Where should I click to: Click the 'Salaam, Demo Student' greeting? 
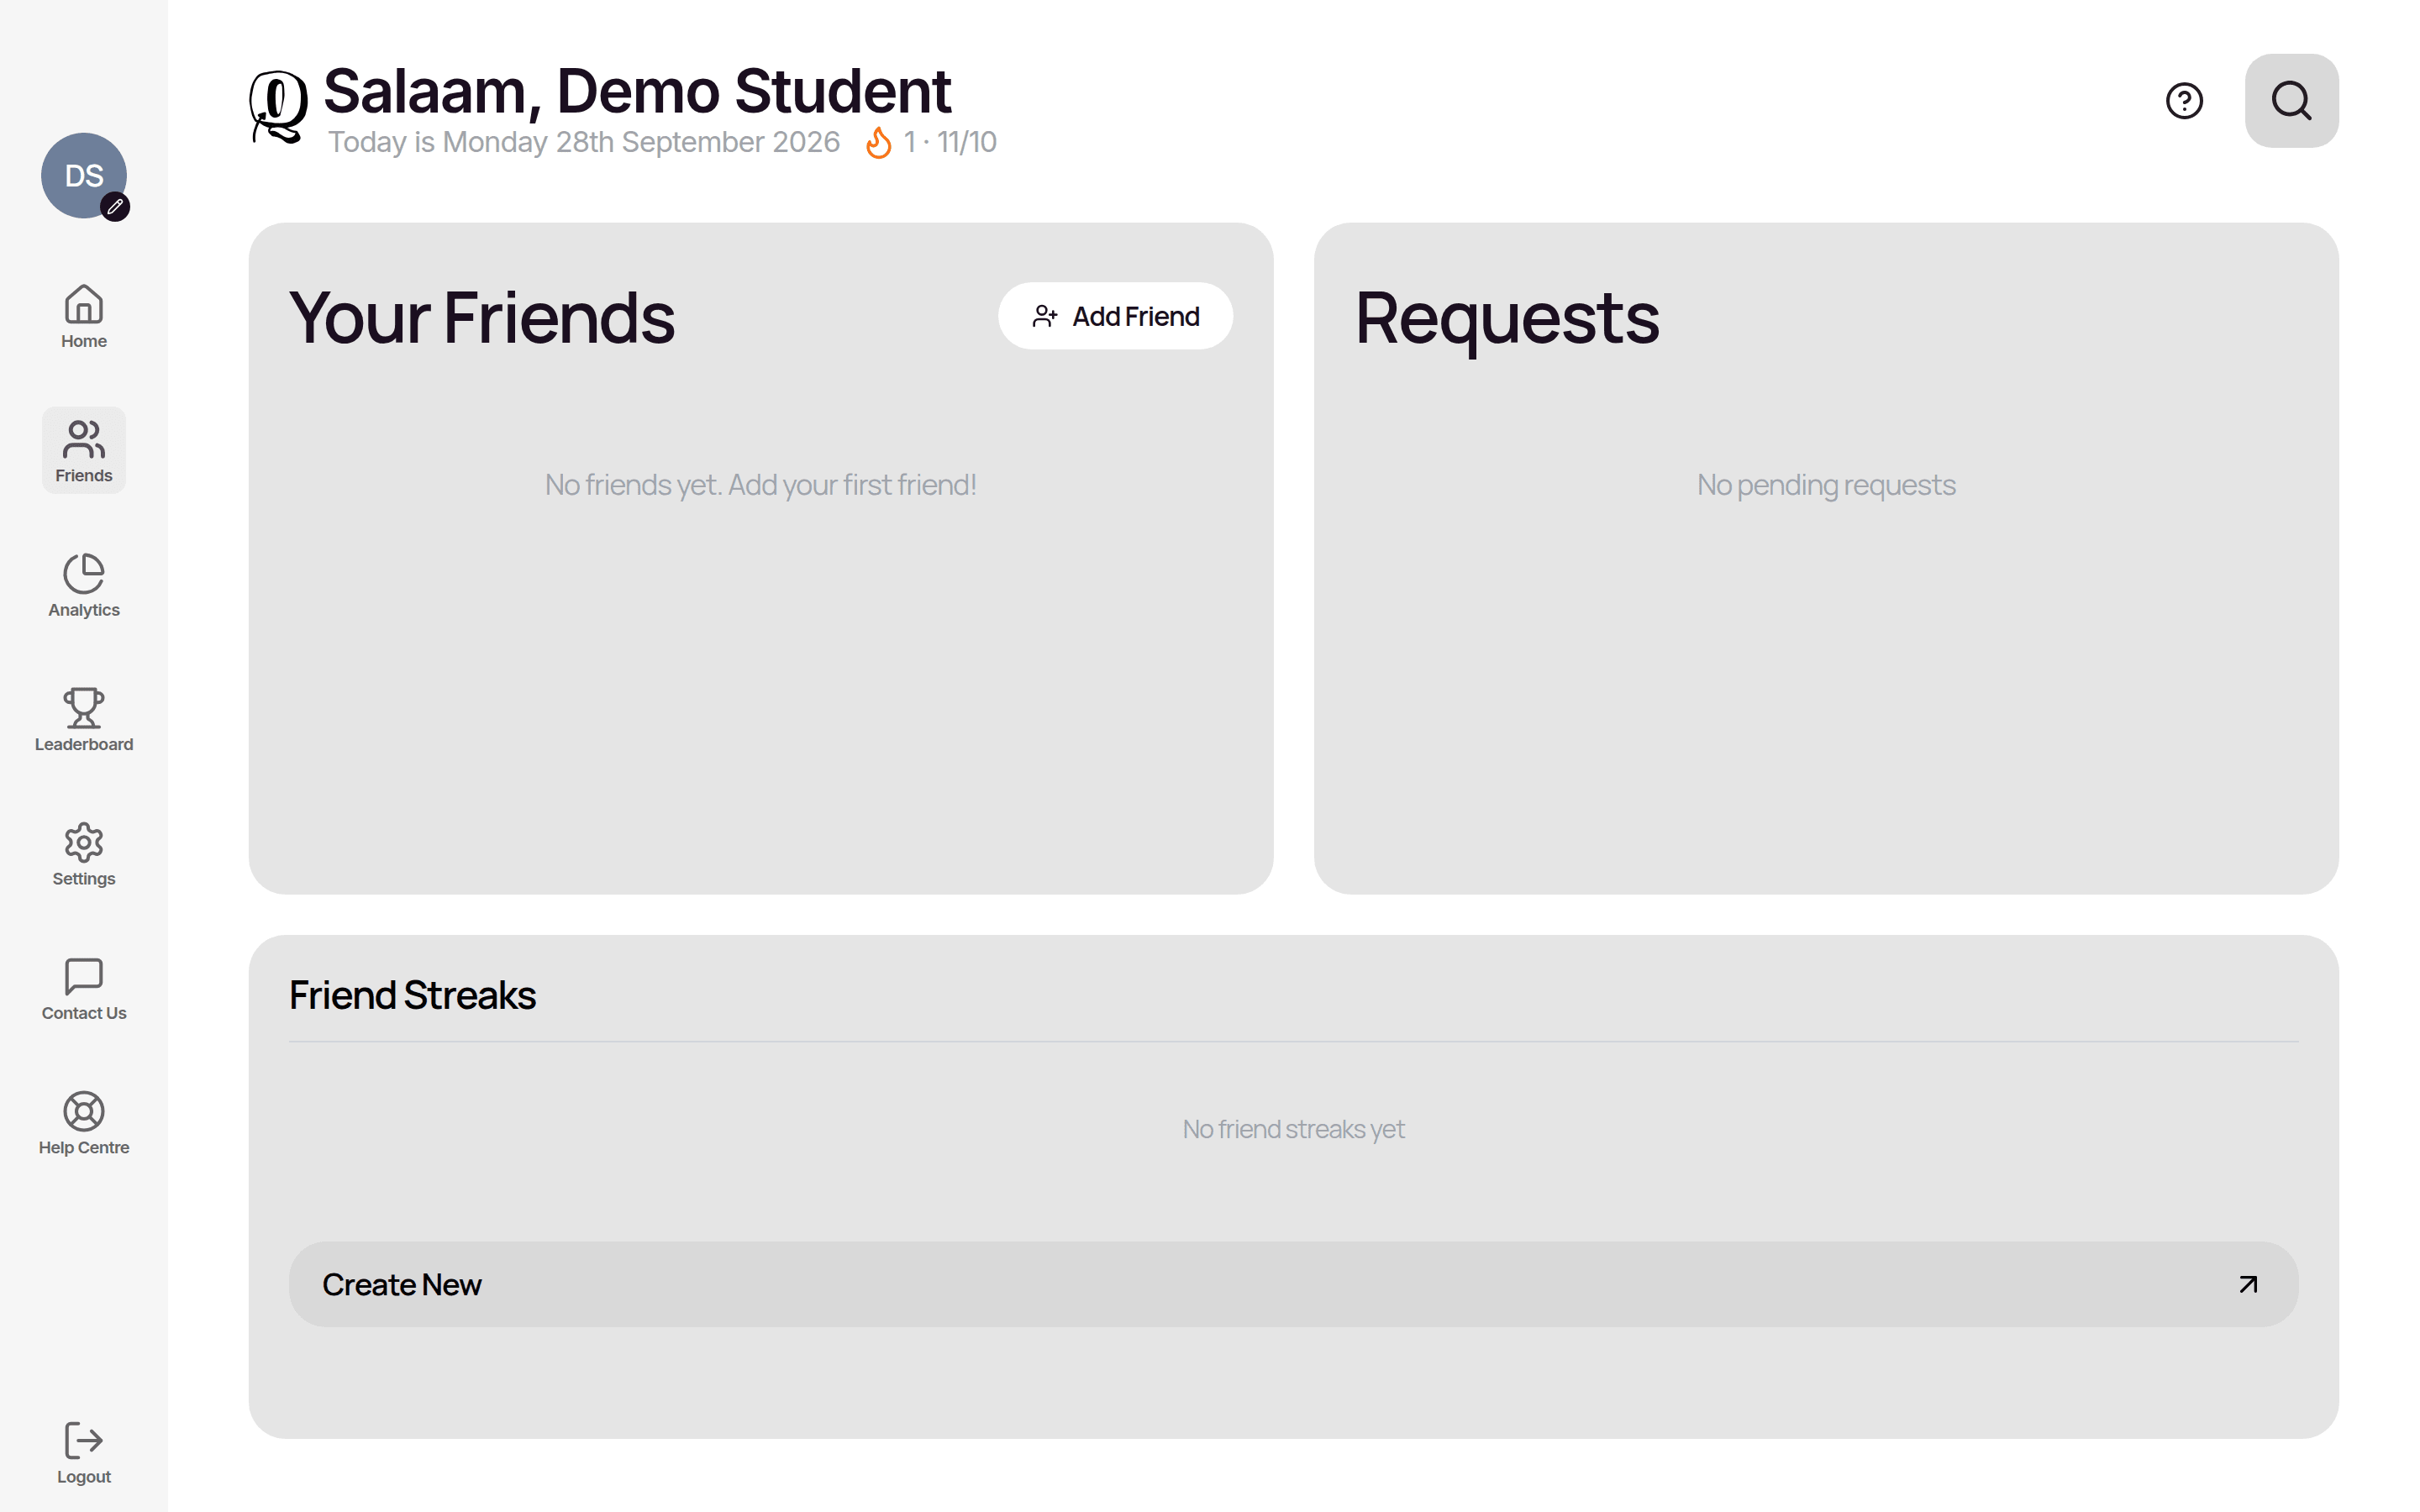[x=637, y=91]
